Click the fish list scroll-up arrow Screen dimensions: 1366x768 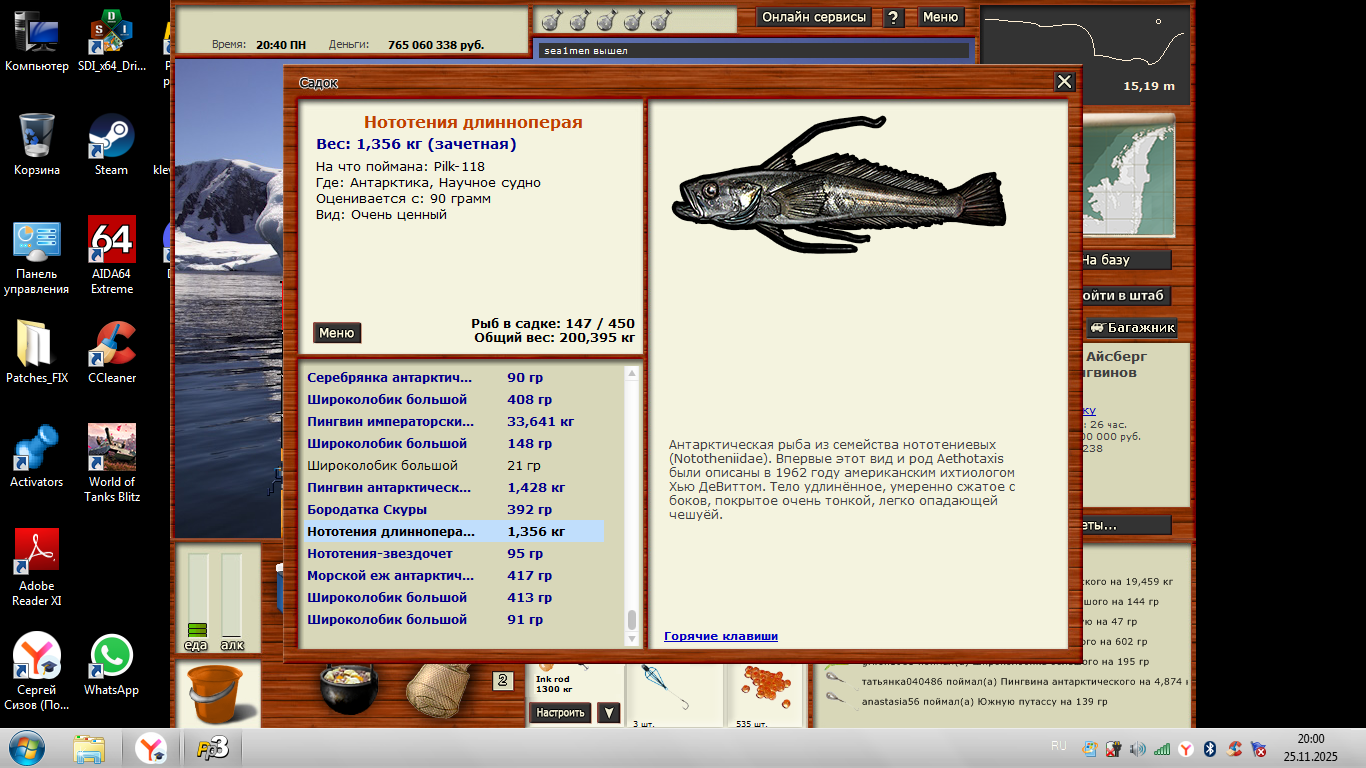click(x=632, y=374)
